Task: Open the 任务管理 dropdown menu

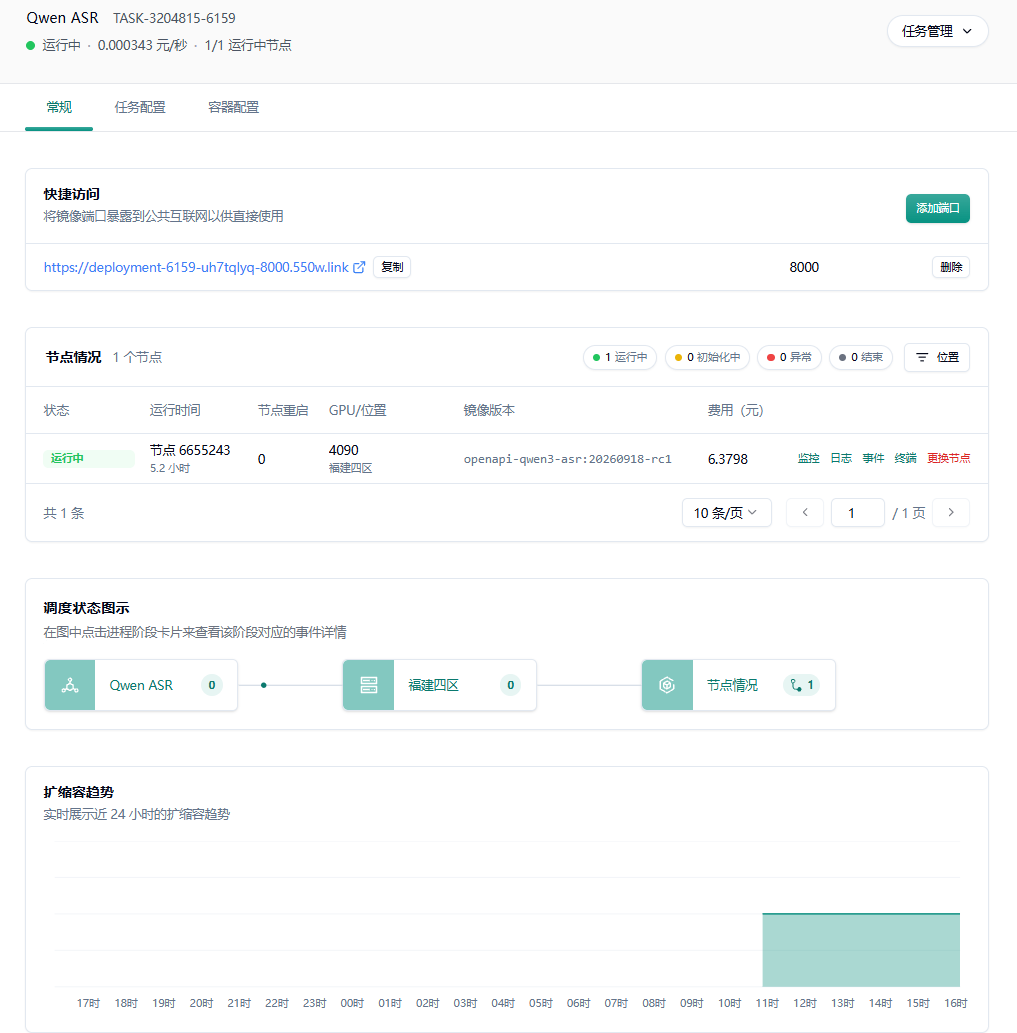Action: click(937, 31)
